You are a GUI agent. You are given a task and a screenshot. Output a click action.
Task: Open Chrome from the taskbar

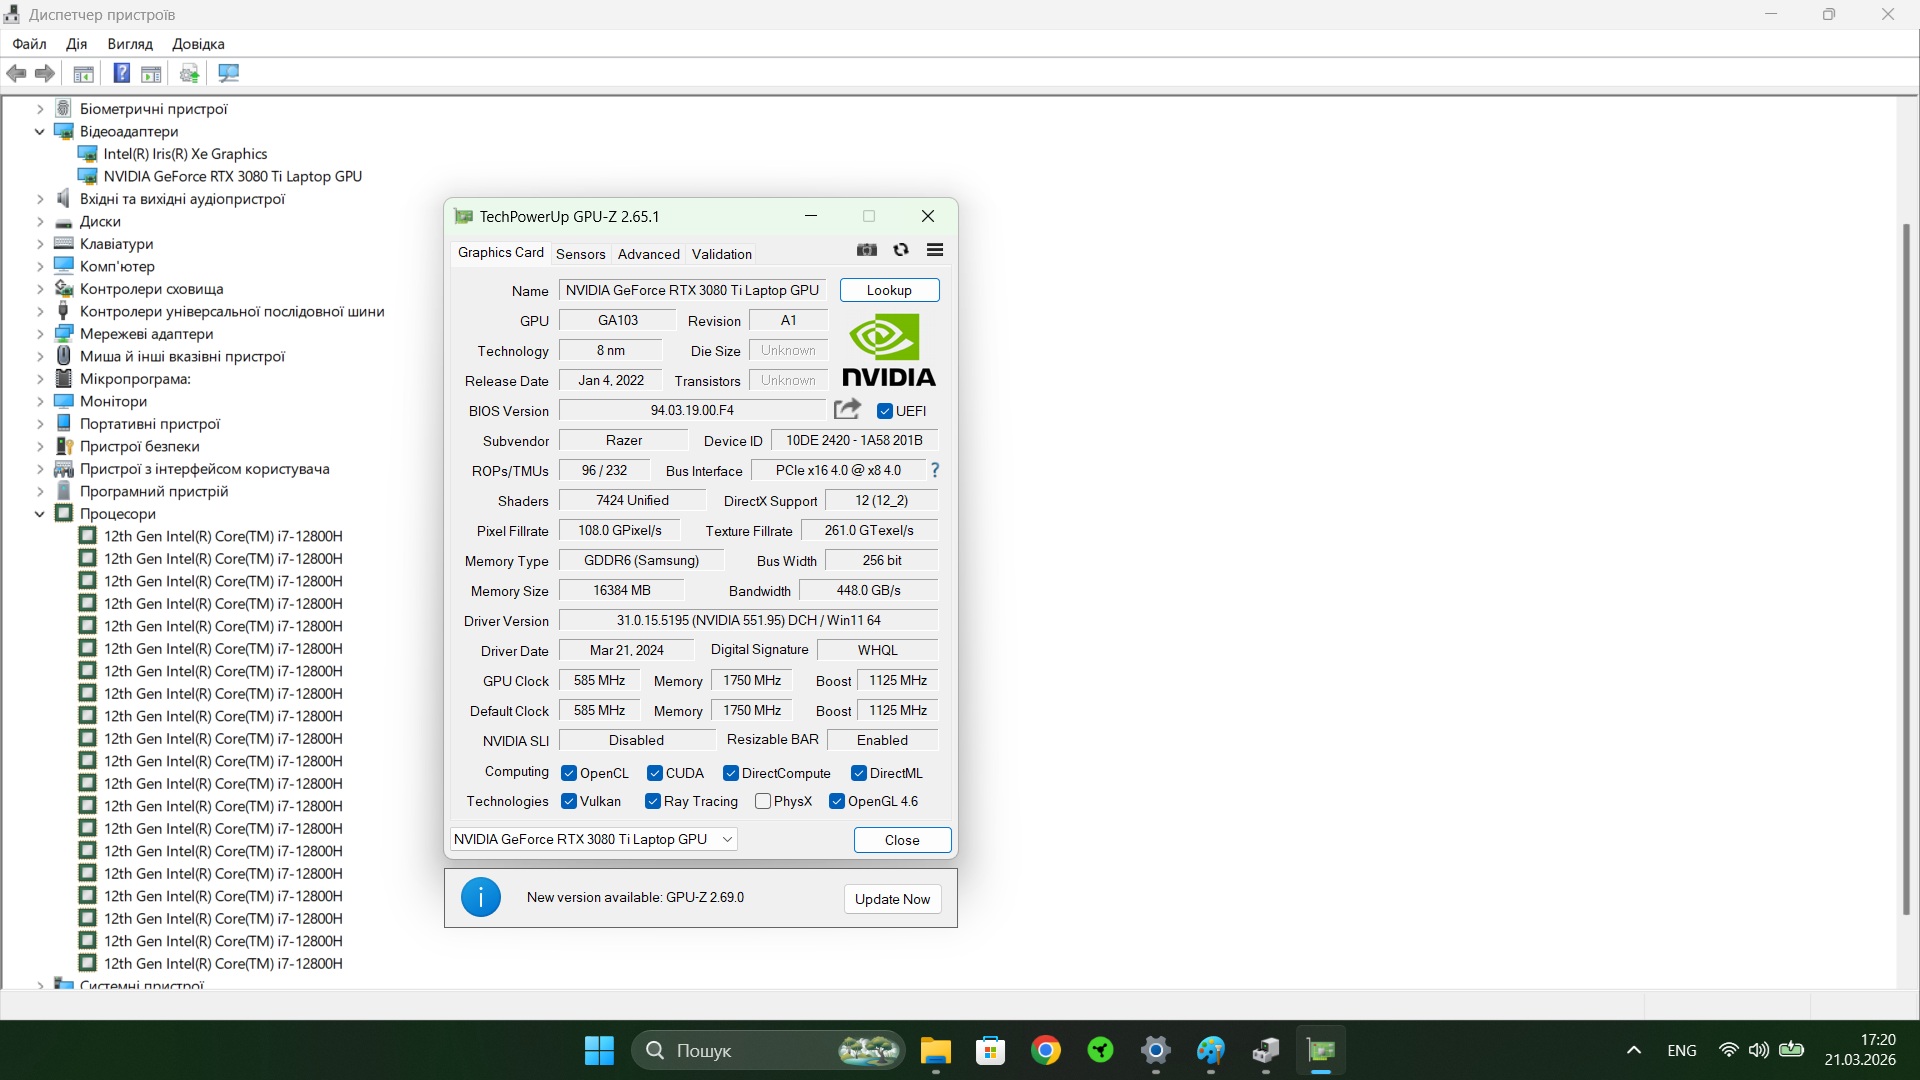[1046, 1050]
